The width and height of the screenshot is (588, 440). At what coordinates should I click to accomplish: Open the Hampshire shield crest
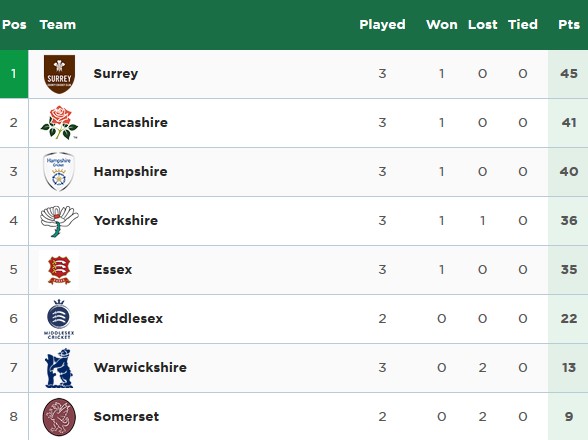[59, 171]
